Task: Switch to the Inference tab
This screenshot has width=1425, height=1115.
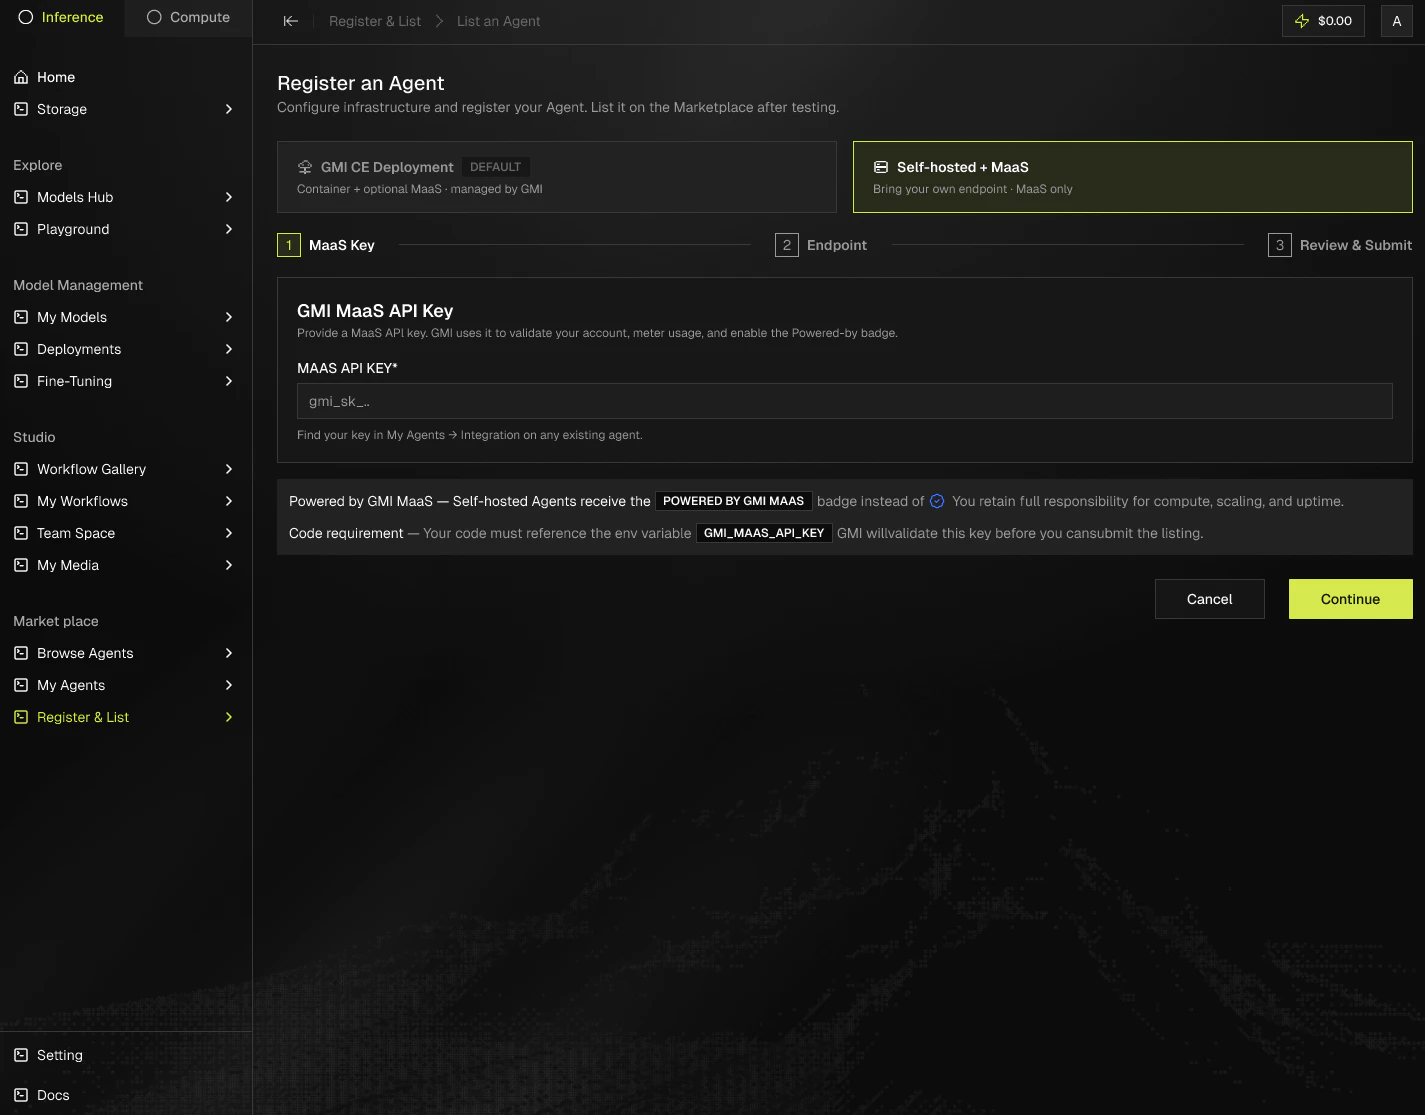Action: coord(62,18)
